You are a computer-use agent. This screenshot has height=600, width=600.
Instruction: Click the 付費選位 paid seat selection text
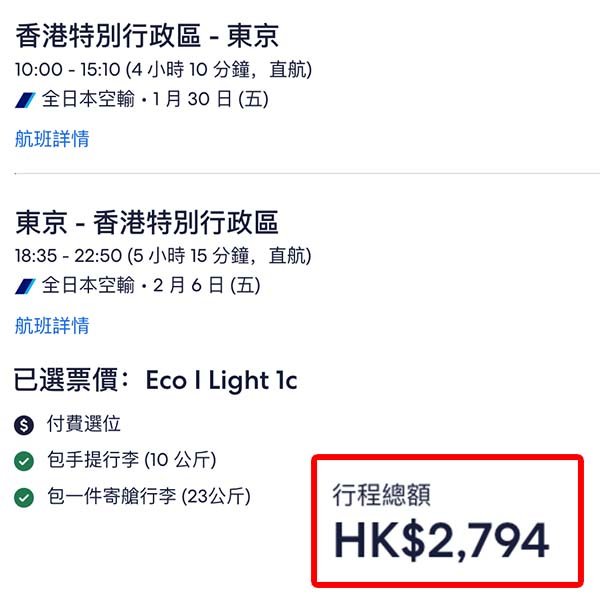84,425
